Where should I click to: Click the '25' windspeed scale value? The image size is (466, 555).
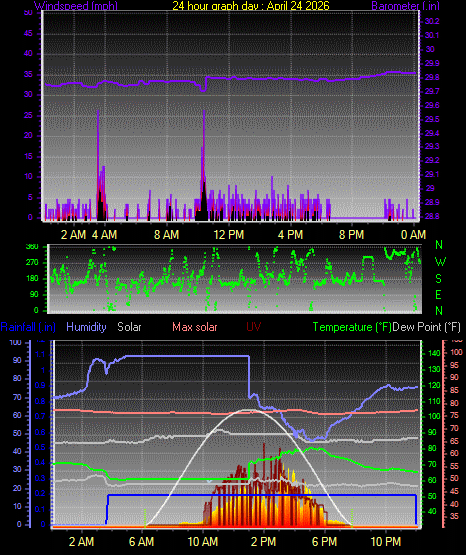pyautogui.click(x=28, y=115)
